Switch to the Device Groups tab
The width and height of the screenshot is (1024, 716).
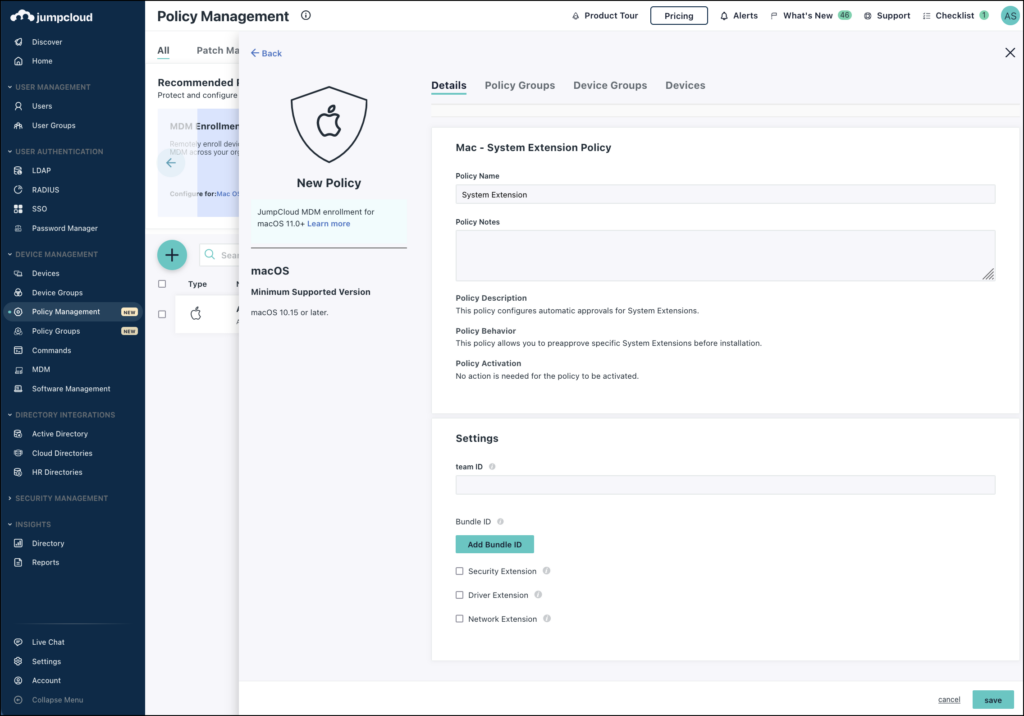[610, 86]
